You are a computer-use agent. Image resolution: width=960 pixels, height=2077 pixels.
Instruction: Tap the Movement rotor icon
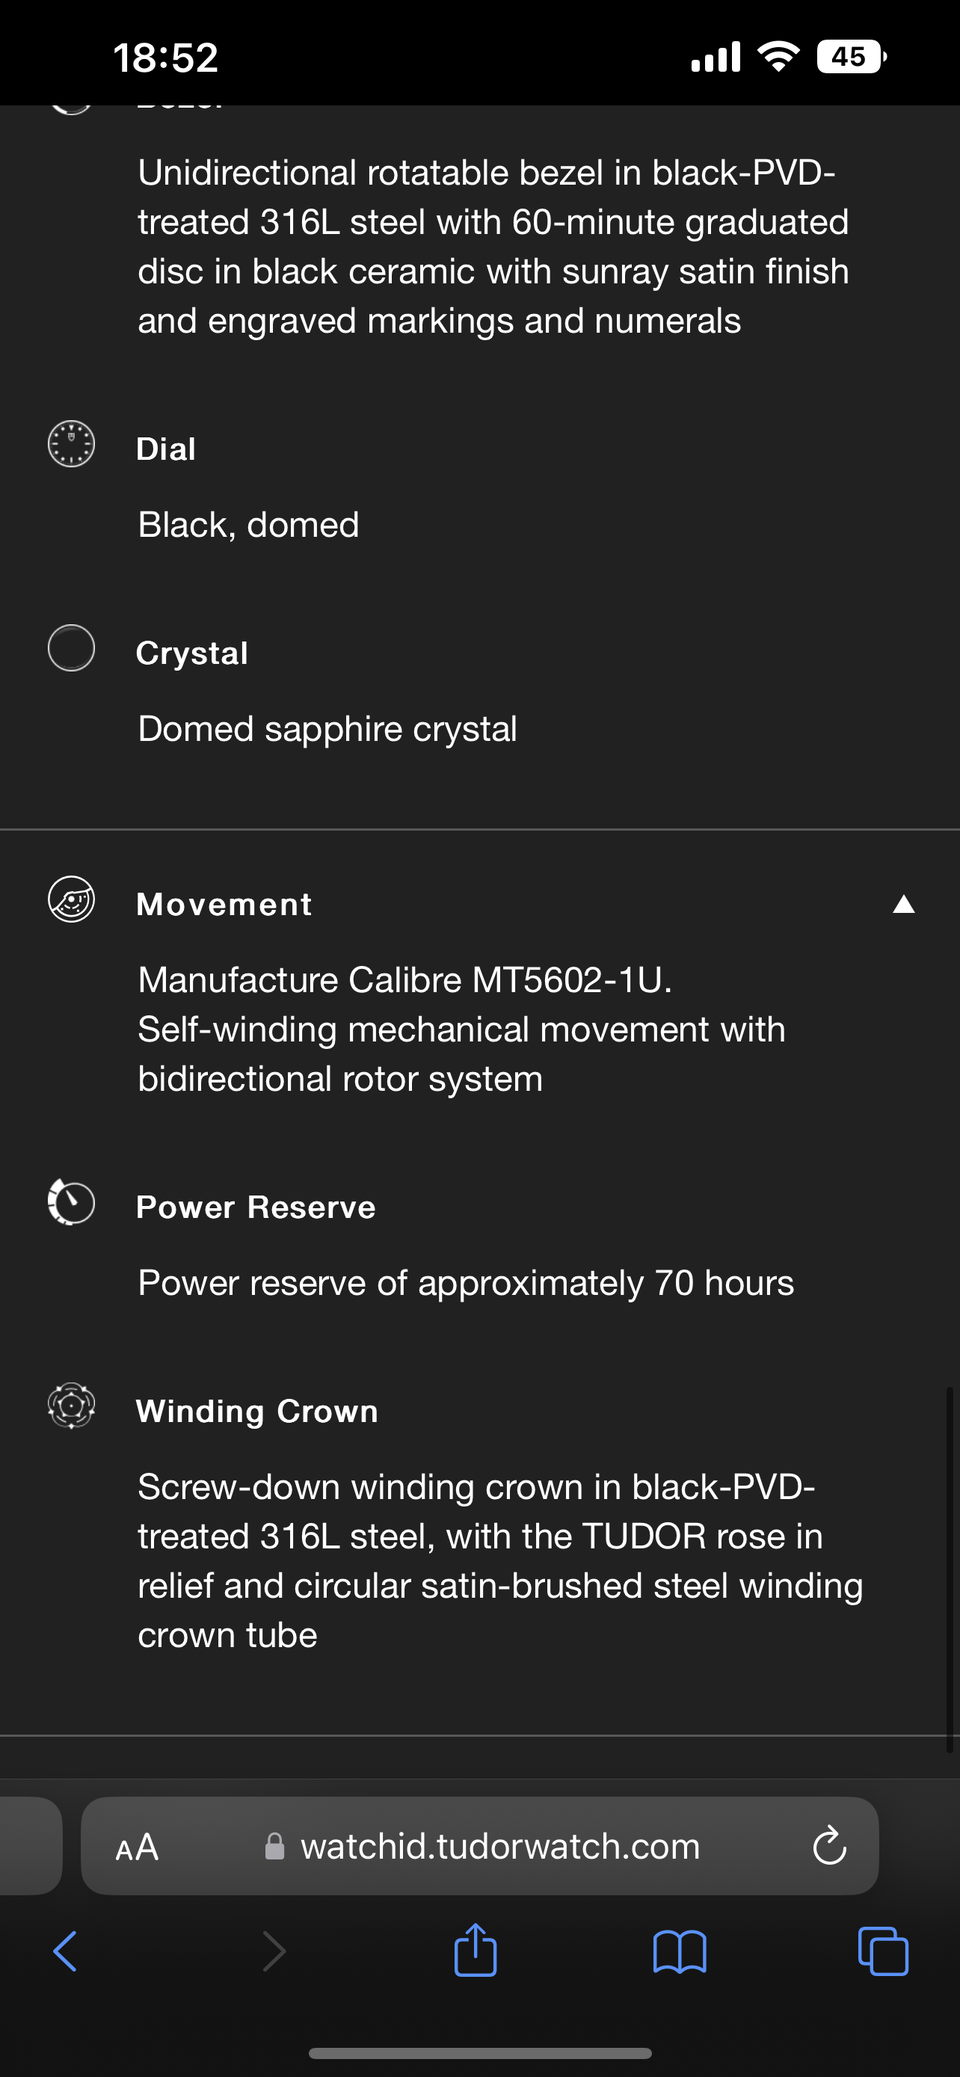tap(71, 899)
